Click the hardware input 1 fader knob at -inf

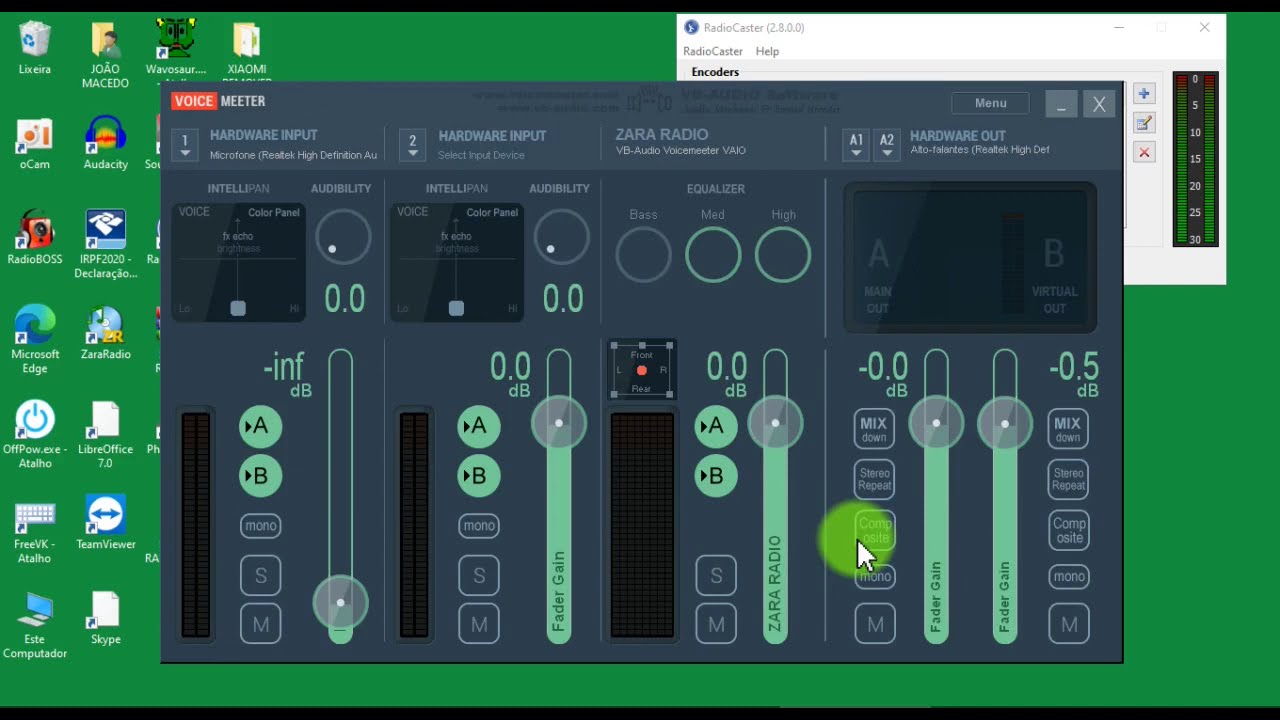pyautogui.click(x=340, y=603)
